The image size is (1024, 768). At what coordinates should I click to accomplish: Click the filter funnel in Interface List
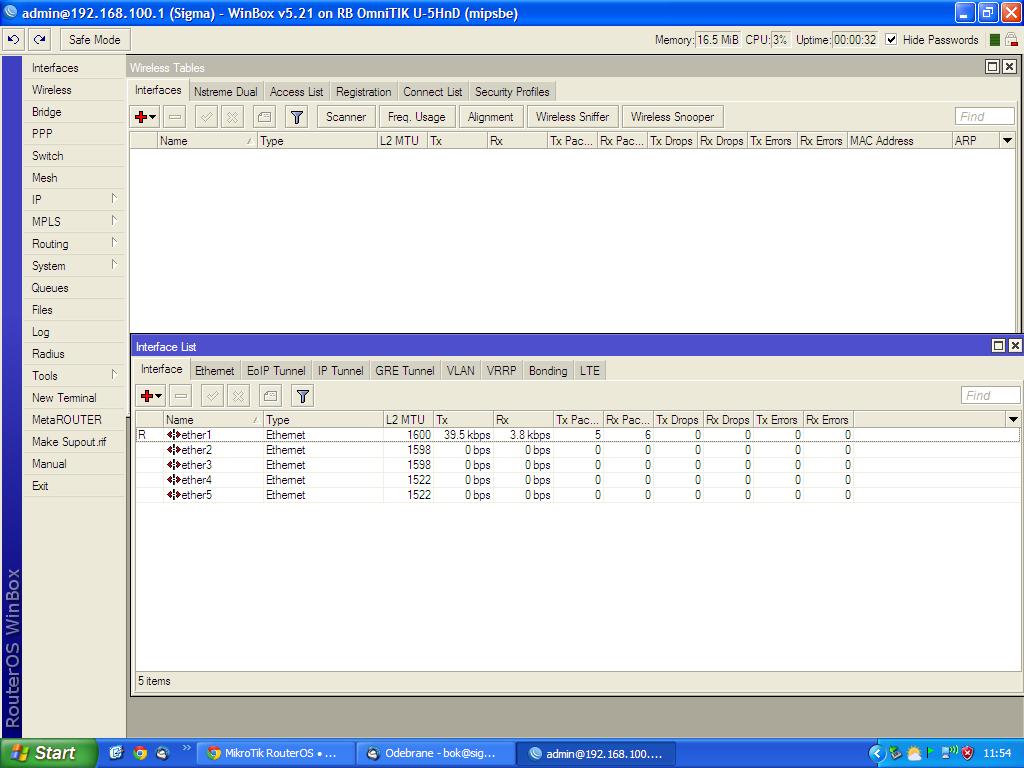click(301, 395)
